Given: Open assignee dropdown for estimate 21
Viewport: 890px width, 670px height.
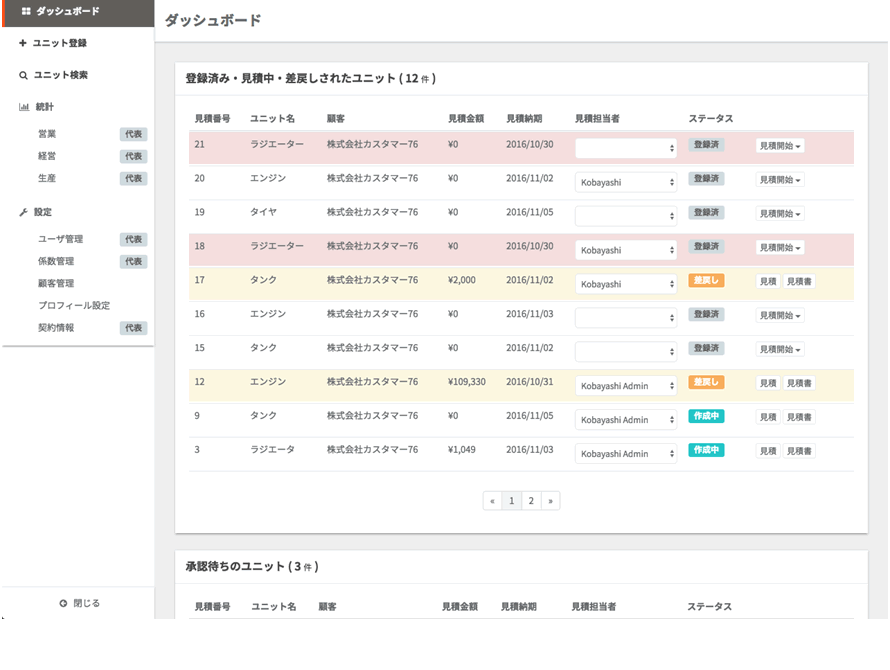Looking at the screenshot, I should [625, 148].
